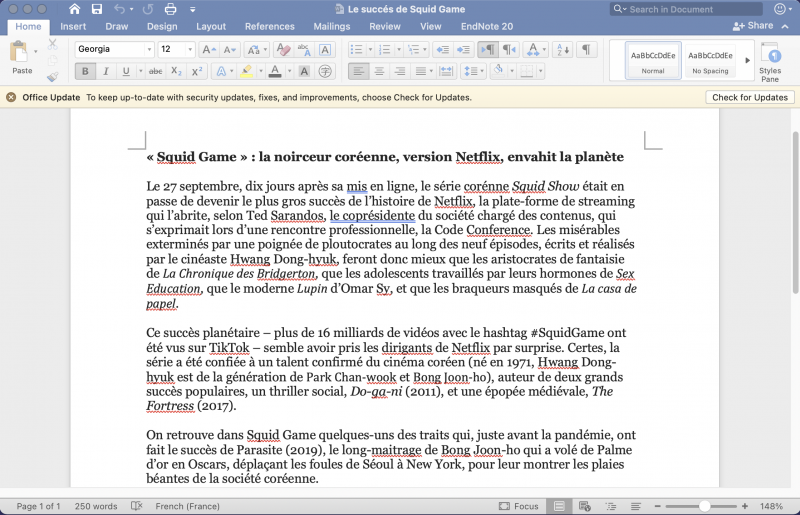The image size is (800, 515).
Task: Increase font size with larger A icon
Action: pyautogui.click(x=209, y=50)
